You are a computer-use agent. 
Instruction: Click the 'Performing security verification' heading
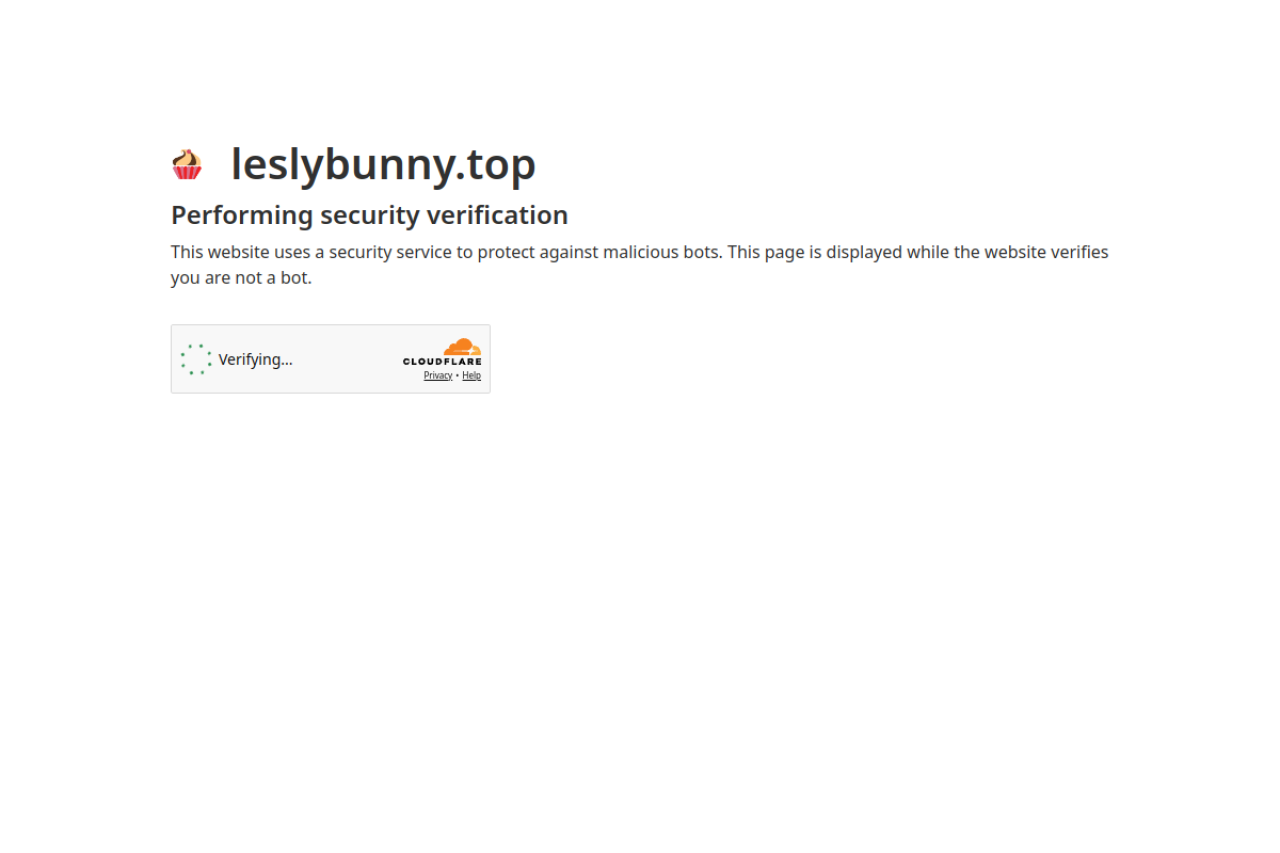tap(369, 215)
